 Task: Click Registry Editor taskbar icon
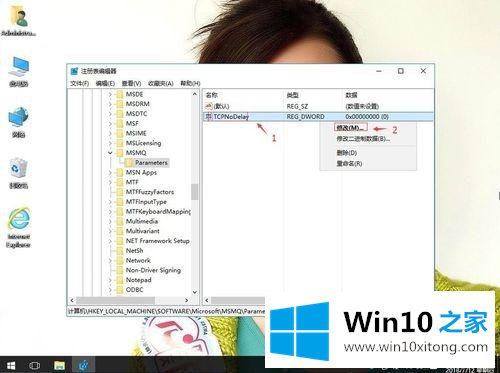point(83,365)
